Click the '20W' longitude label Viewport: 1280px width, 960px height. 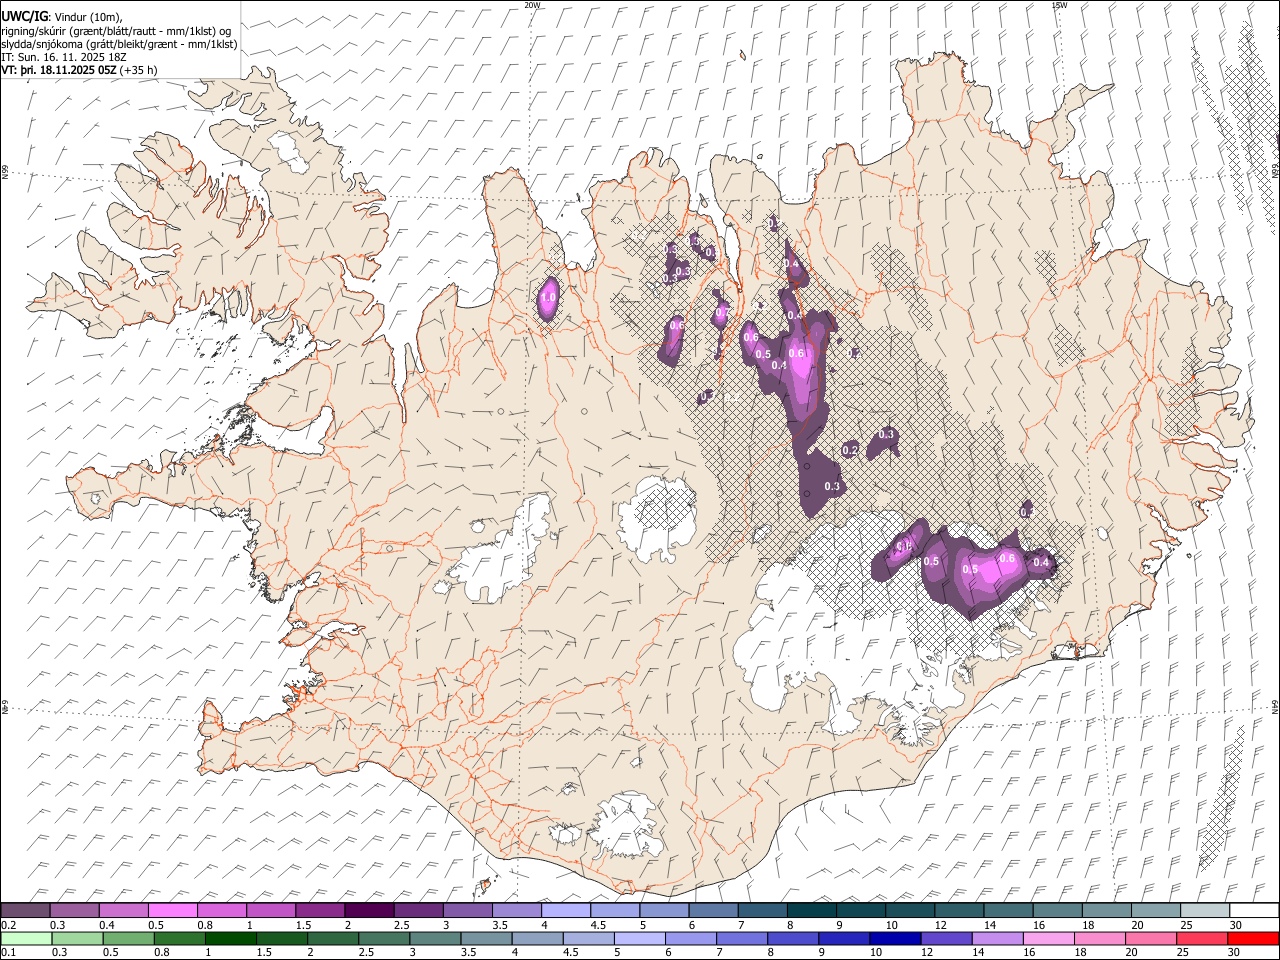point(532,5)
